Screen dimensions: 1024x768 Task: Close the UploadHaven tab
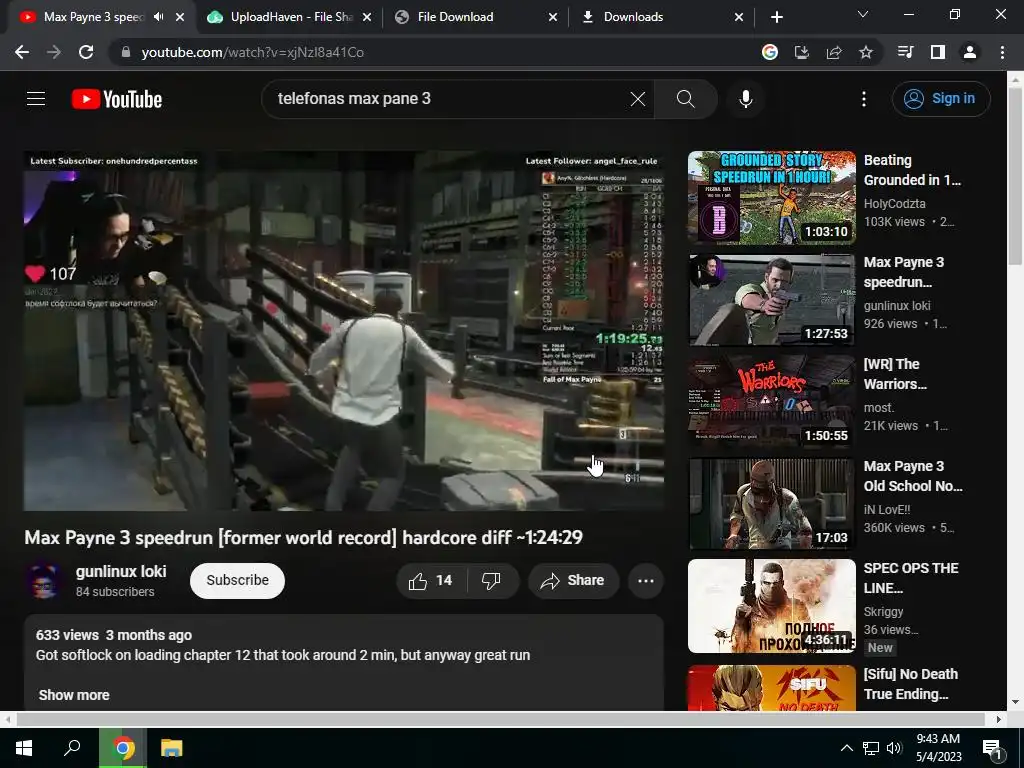367,17
